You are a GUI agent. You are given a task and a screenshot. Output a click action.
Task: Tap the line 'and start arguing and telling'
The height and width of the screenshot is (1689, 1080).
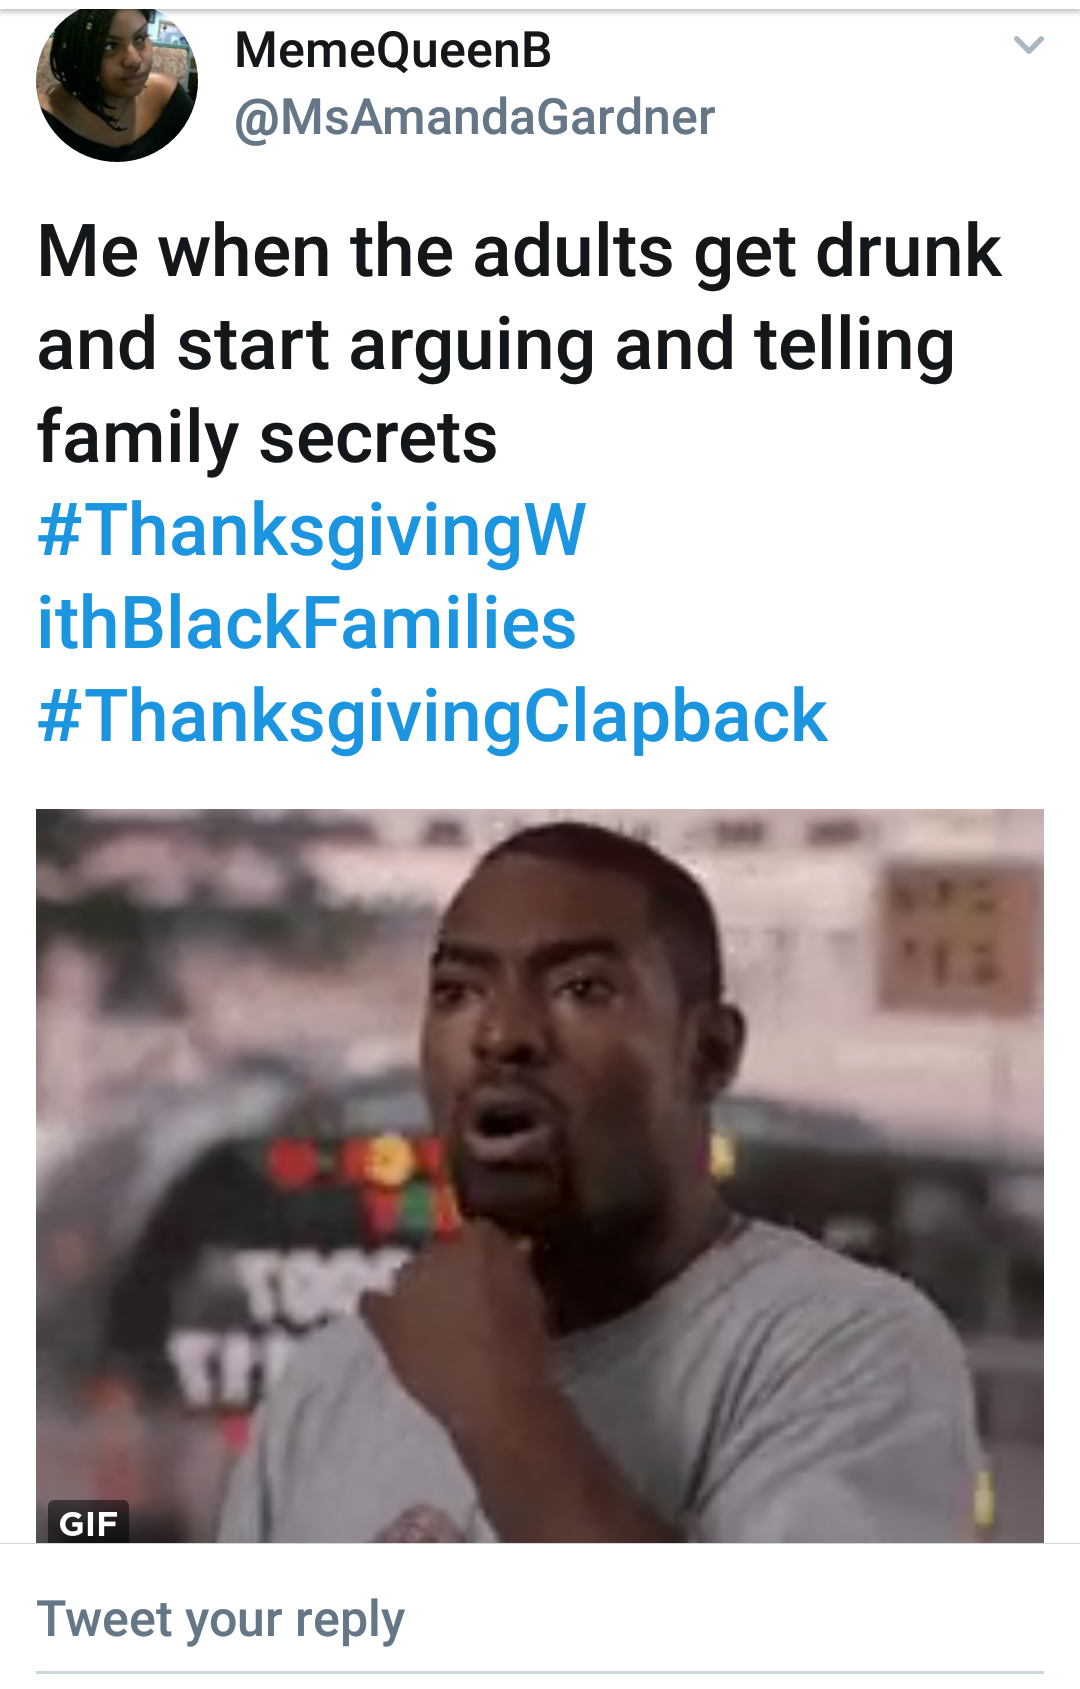[x=496, y=345]
